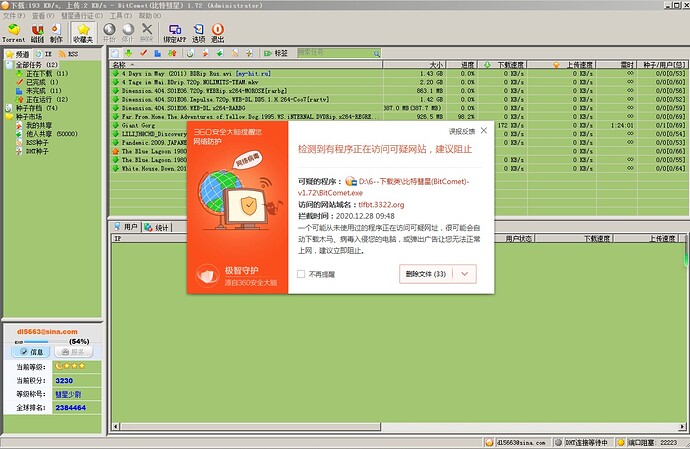Open the 帮助 menu
Image resolution: width=690 pixels, height=449 pixels.
[150, 16]
